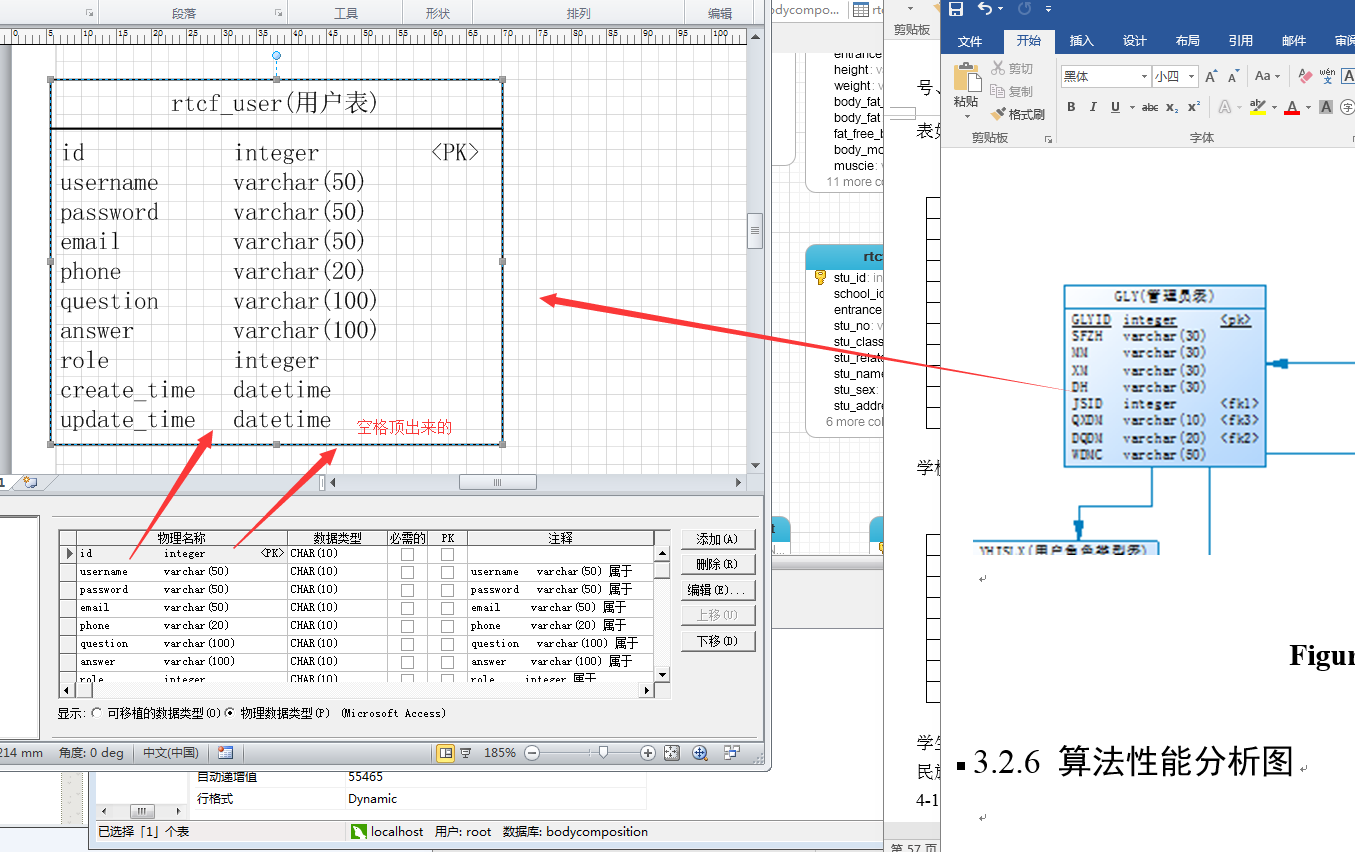The width and height of the screenshot is (1355, 852).
Task: Expand paste options arrow under 粘贴
Action: (966, 116)
